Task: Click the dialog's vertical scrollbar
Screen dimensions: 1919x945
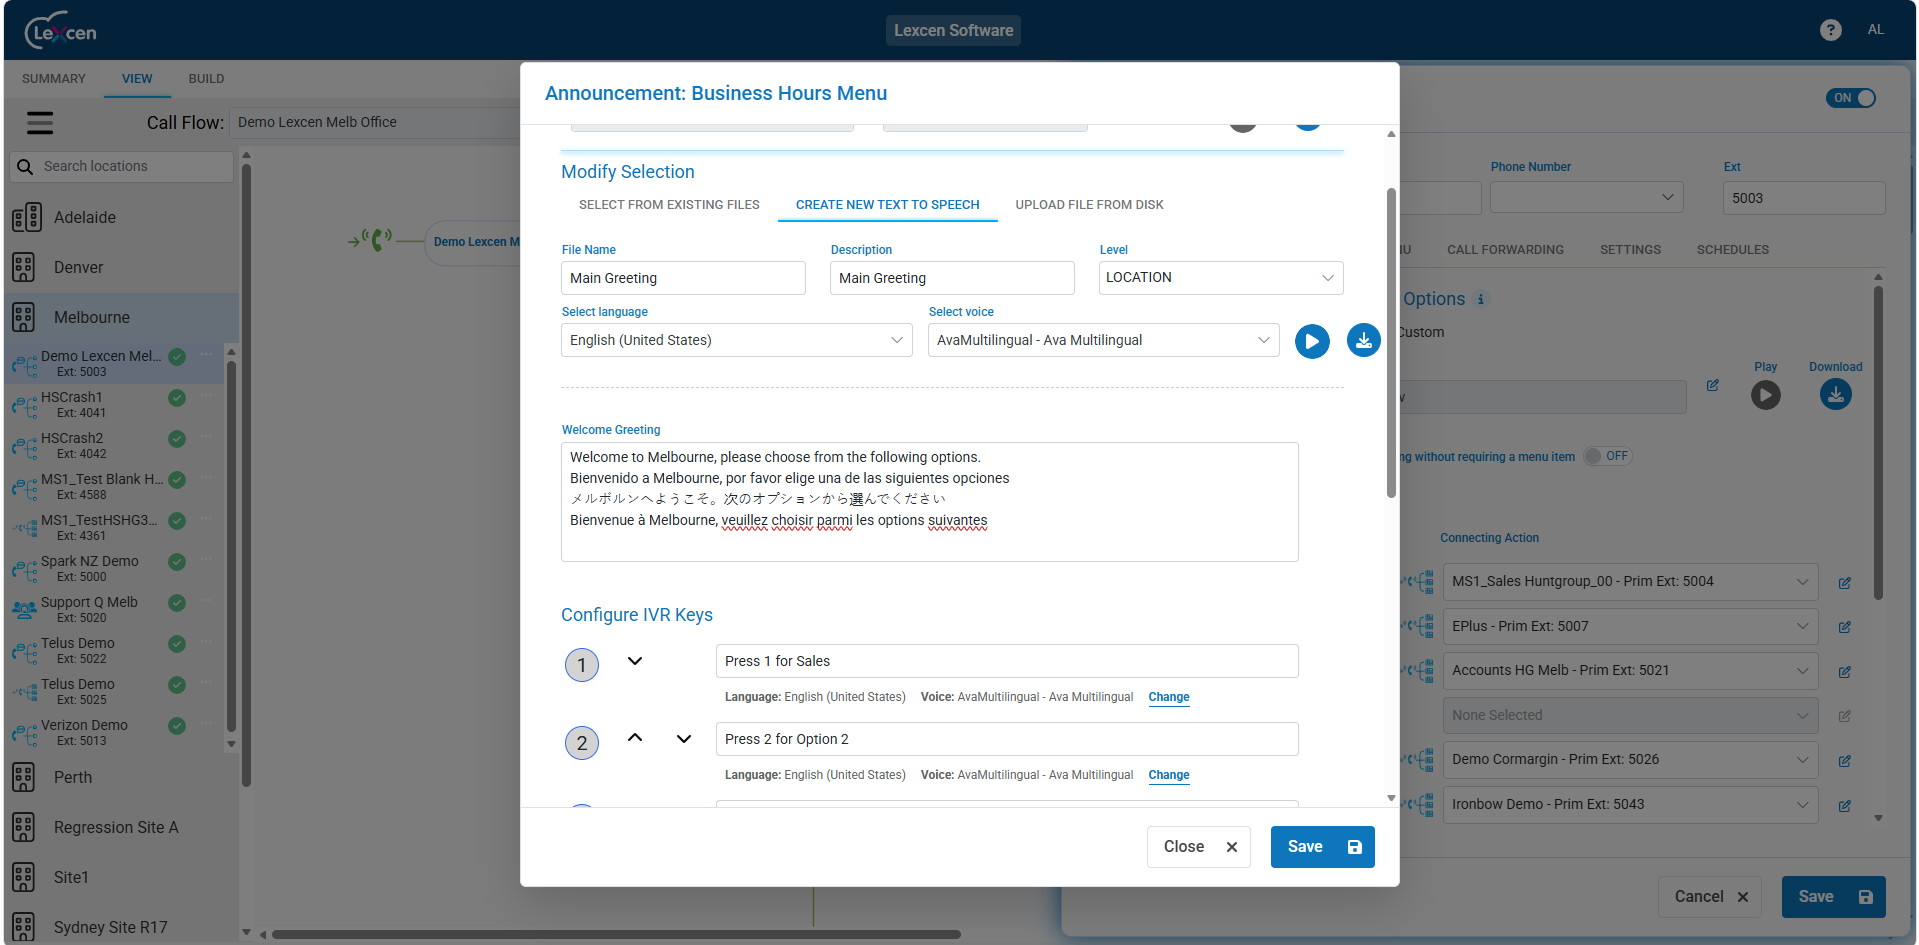Action: coord(1391,343)
